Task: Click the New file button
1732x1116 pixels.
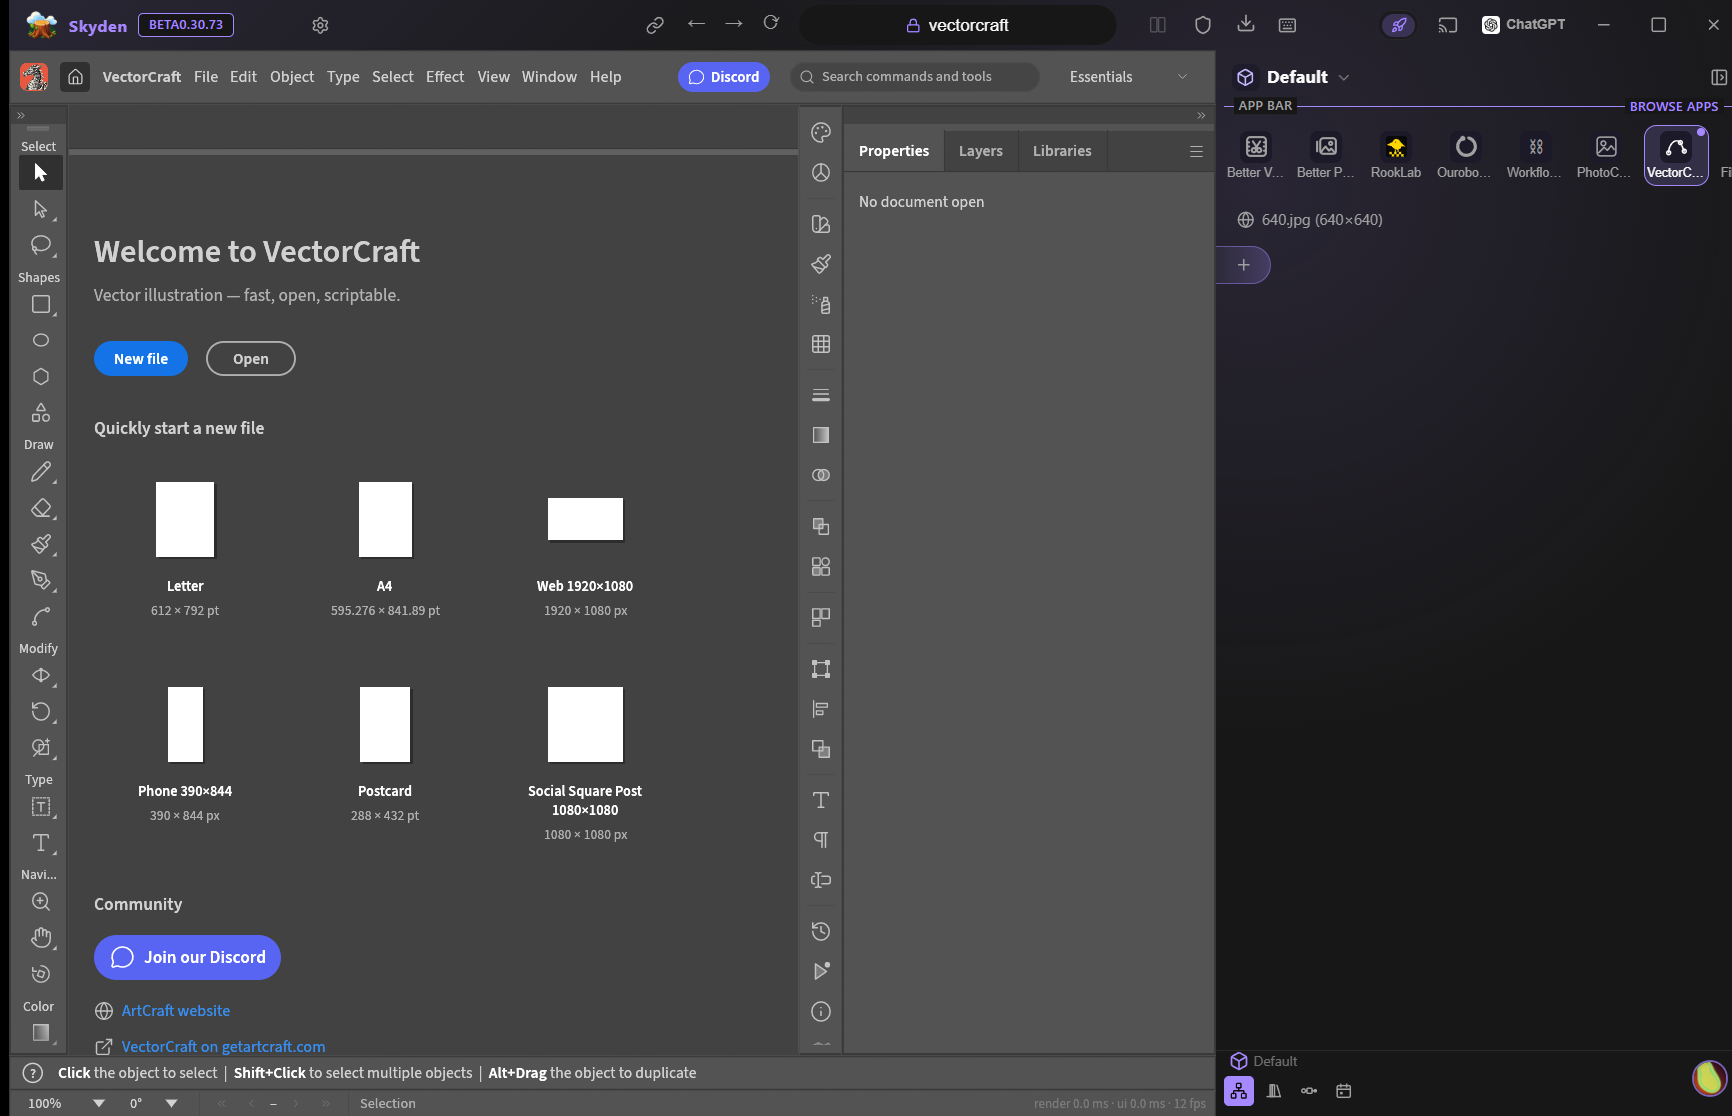Action: click(141, 359)
